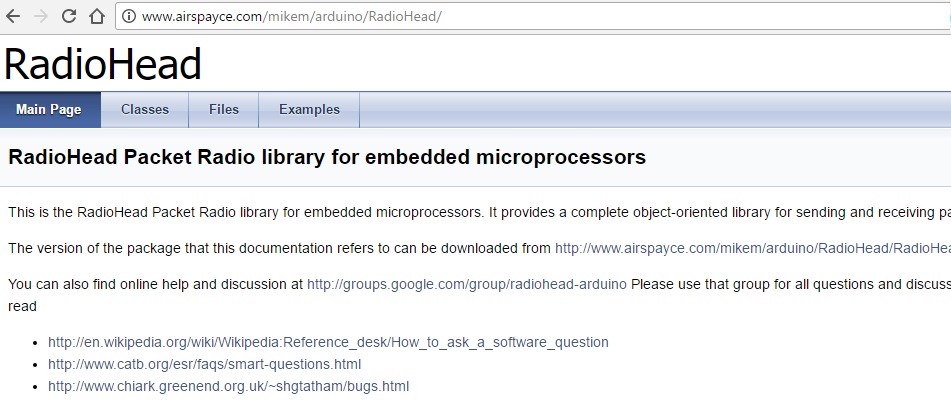View site information icon in address bar
This screenshot has height=415, width=951.
point(129,17)
